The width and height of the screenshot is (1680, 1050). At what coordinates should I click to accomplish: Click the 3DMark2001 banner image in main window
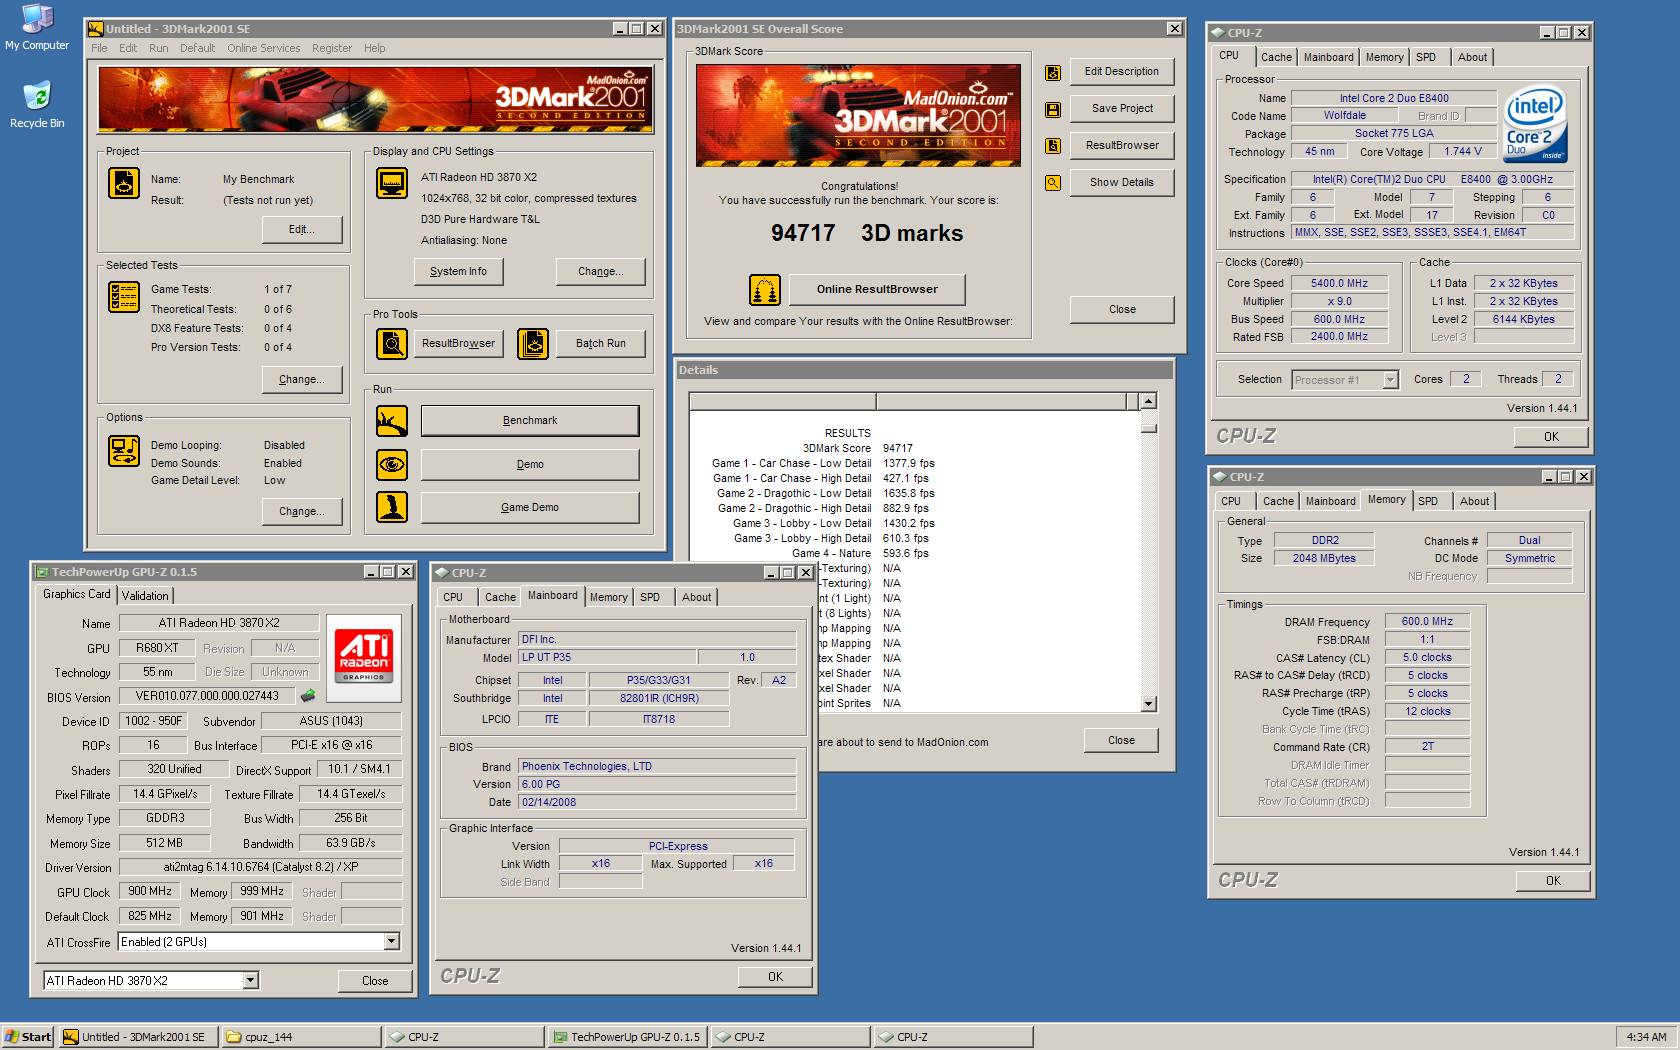375,100
